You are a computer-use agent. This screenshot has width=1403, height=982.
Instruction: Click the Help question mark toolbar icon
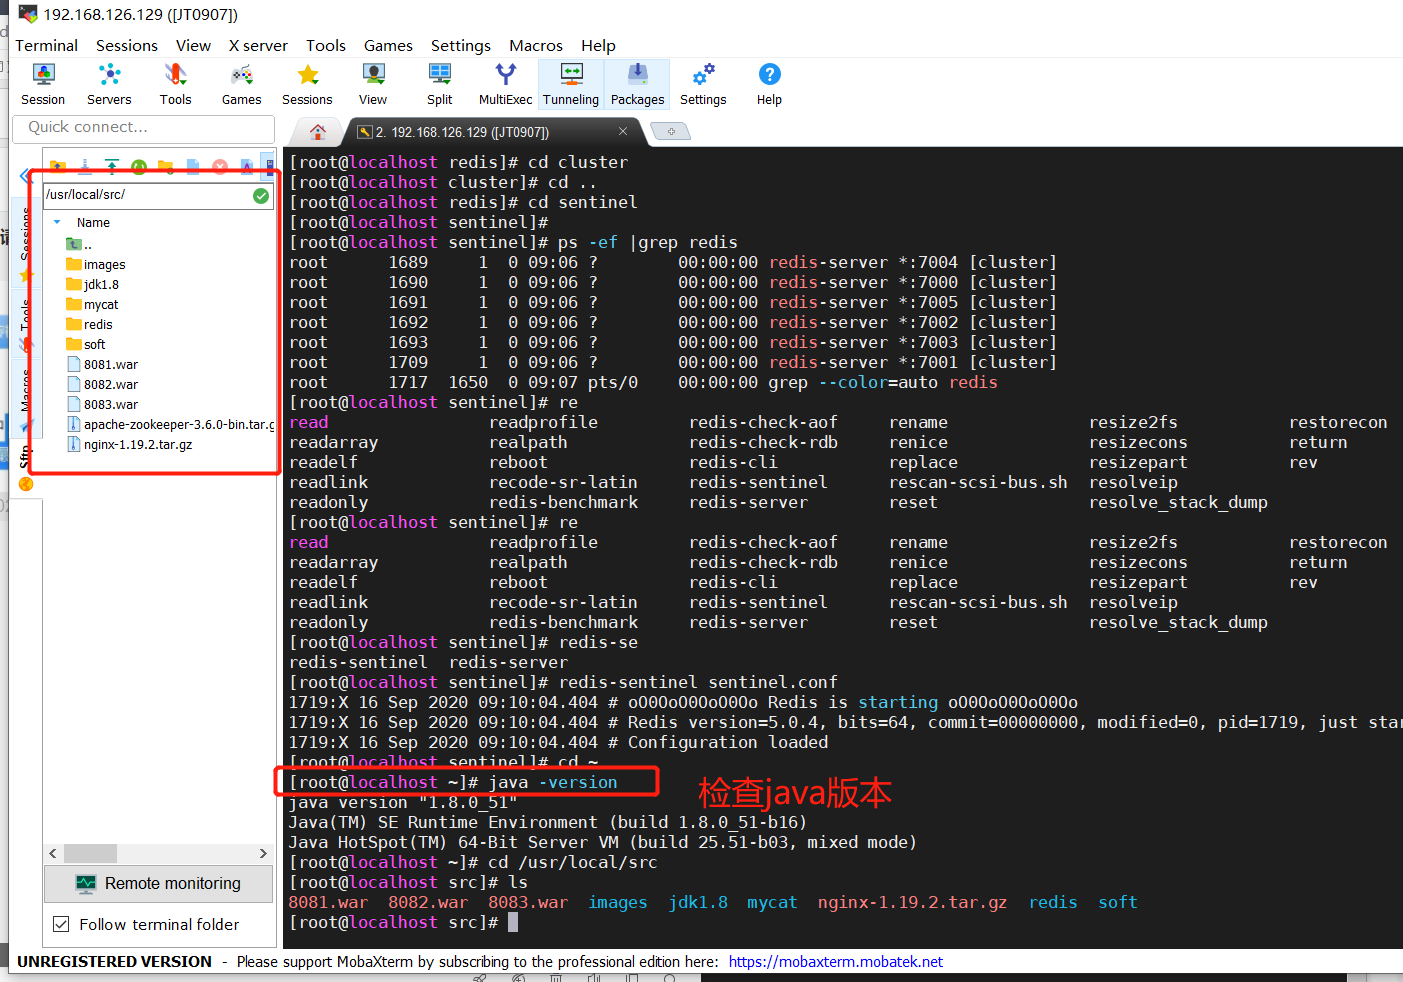[769, 84]
